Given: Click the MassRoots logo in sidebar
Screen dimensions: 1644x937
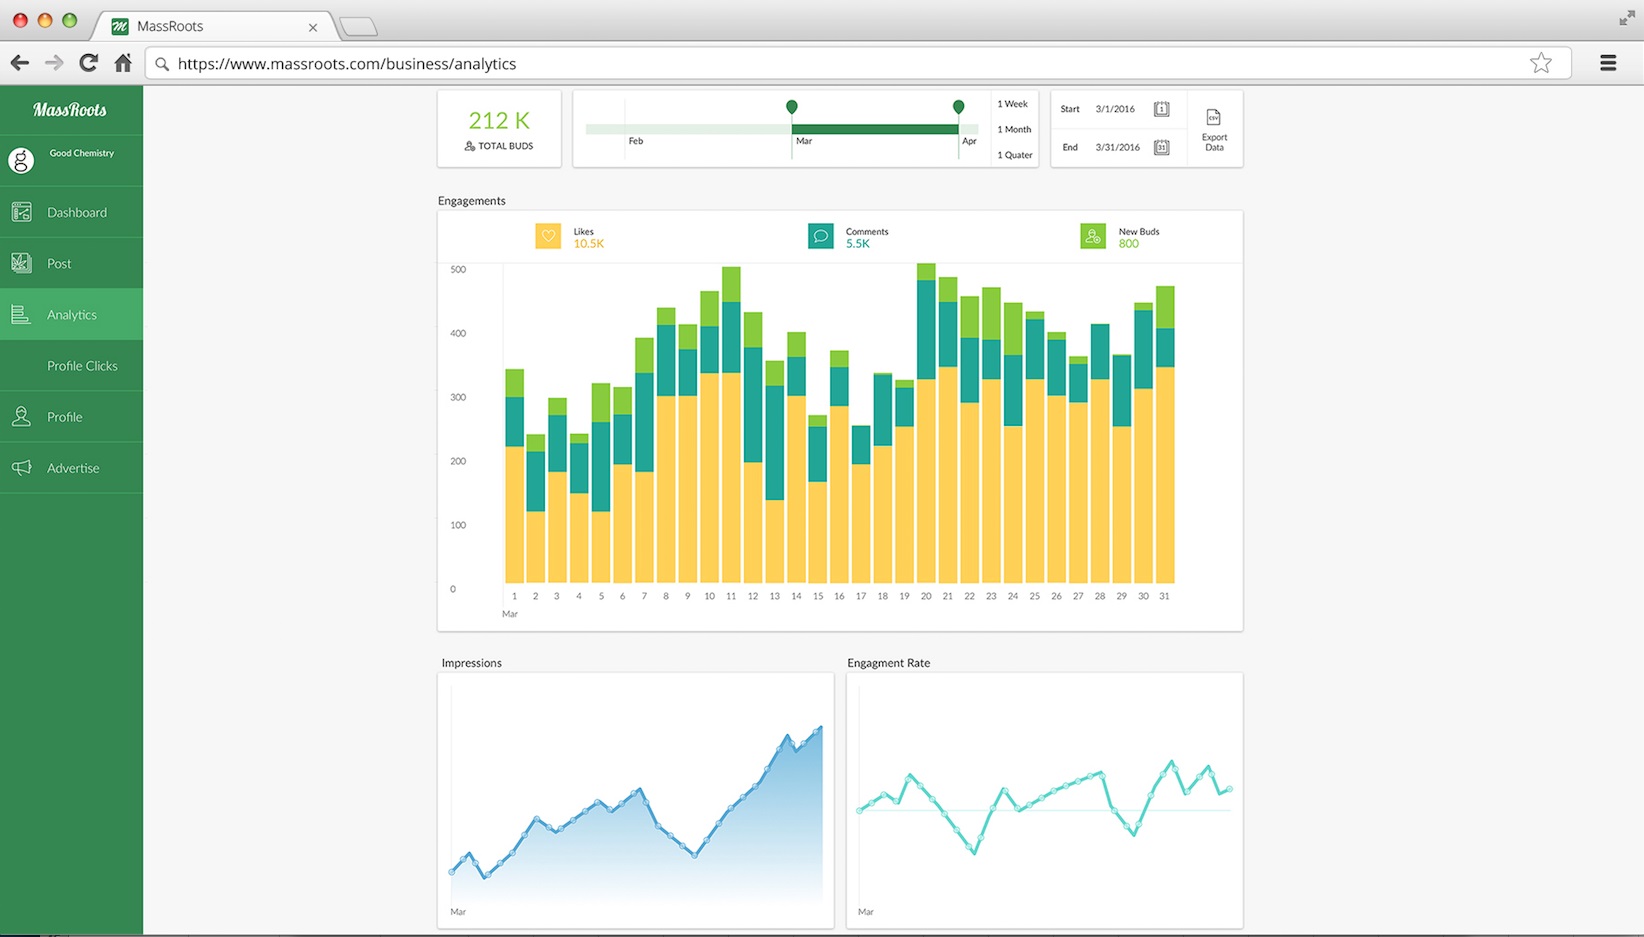Looking at the screenshot, I should click(x=70, y=110).
